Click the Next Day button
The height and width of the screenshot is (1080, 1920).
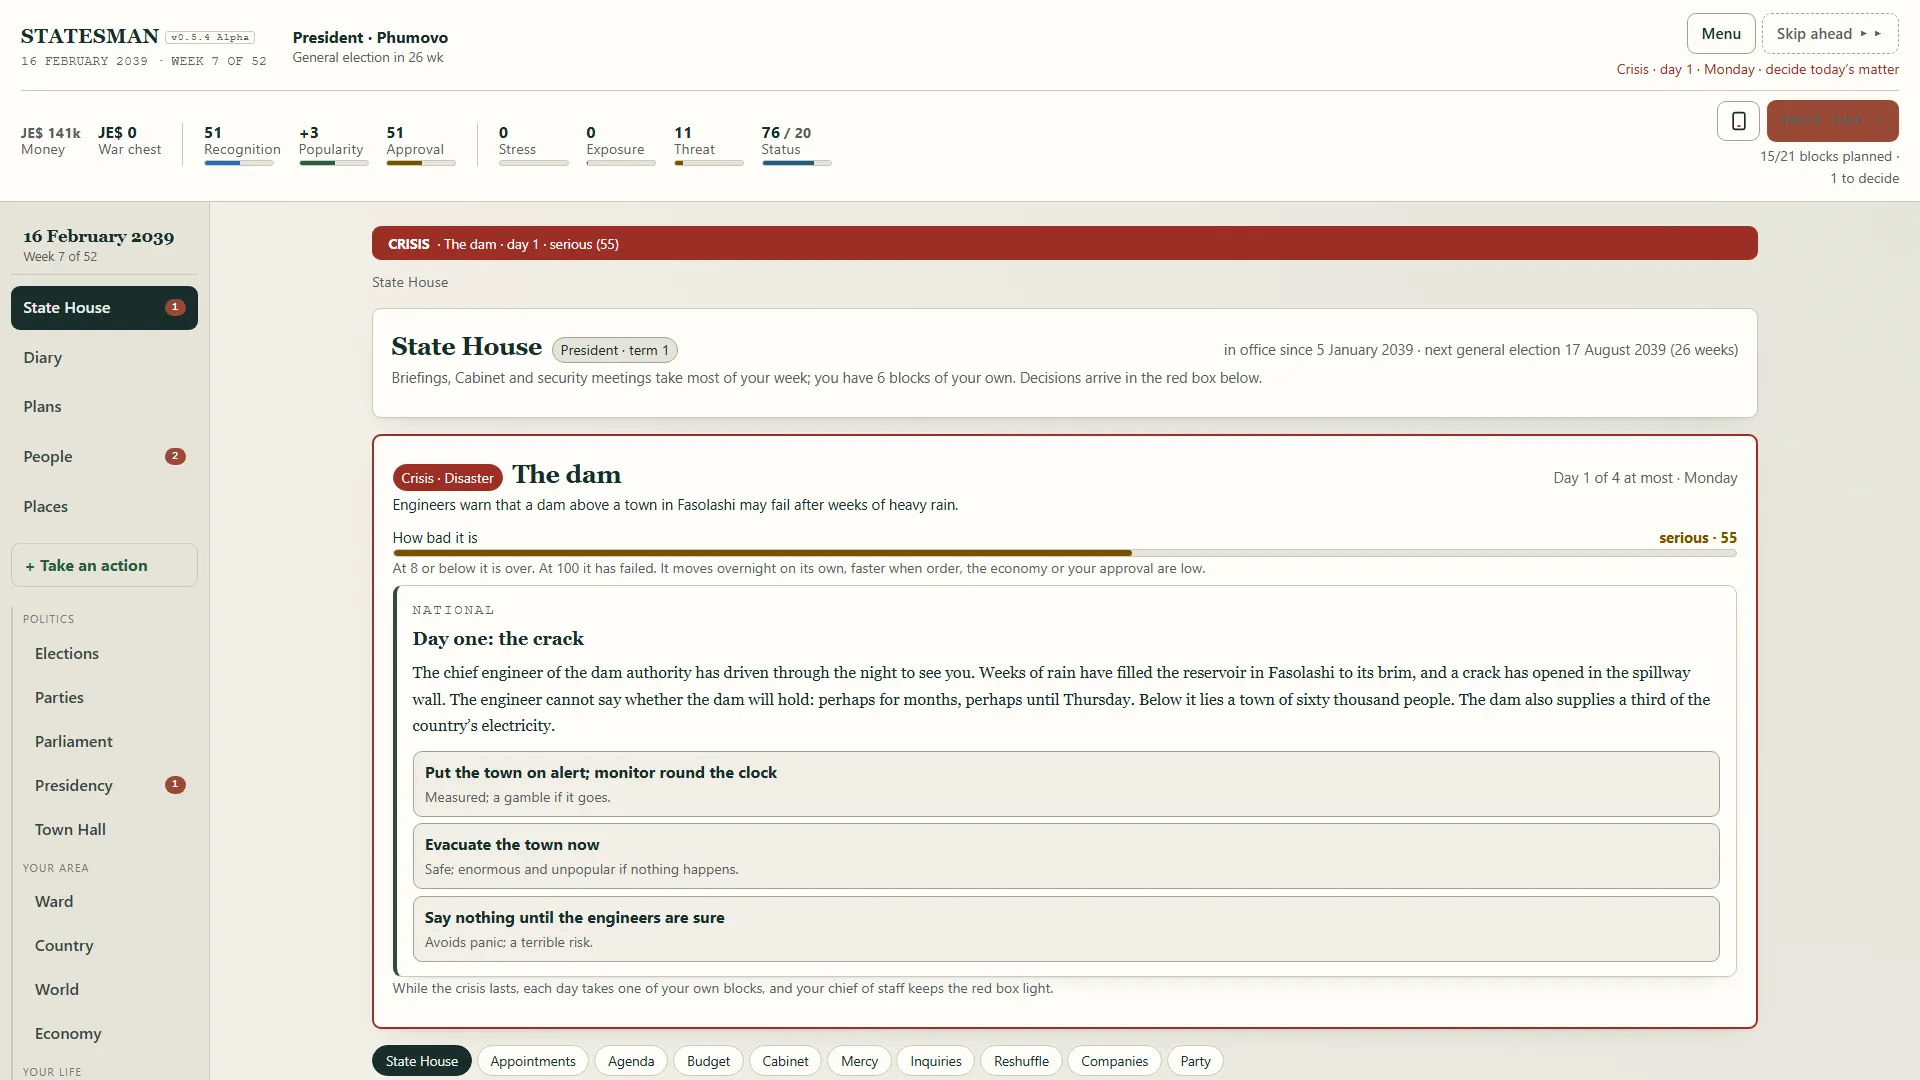[x=1832, y=121]
